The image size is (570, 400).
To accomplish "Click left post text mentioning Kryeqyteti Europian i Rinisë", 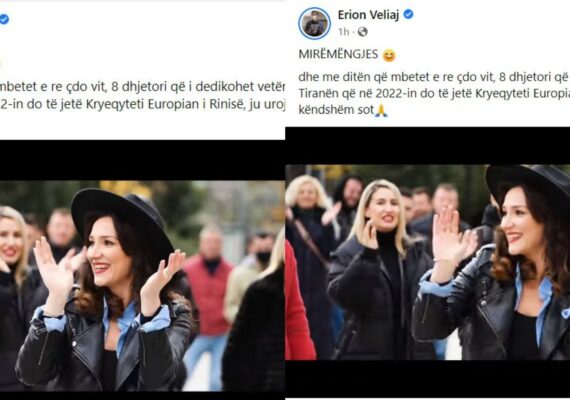I will coord(142,104).
